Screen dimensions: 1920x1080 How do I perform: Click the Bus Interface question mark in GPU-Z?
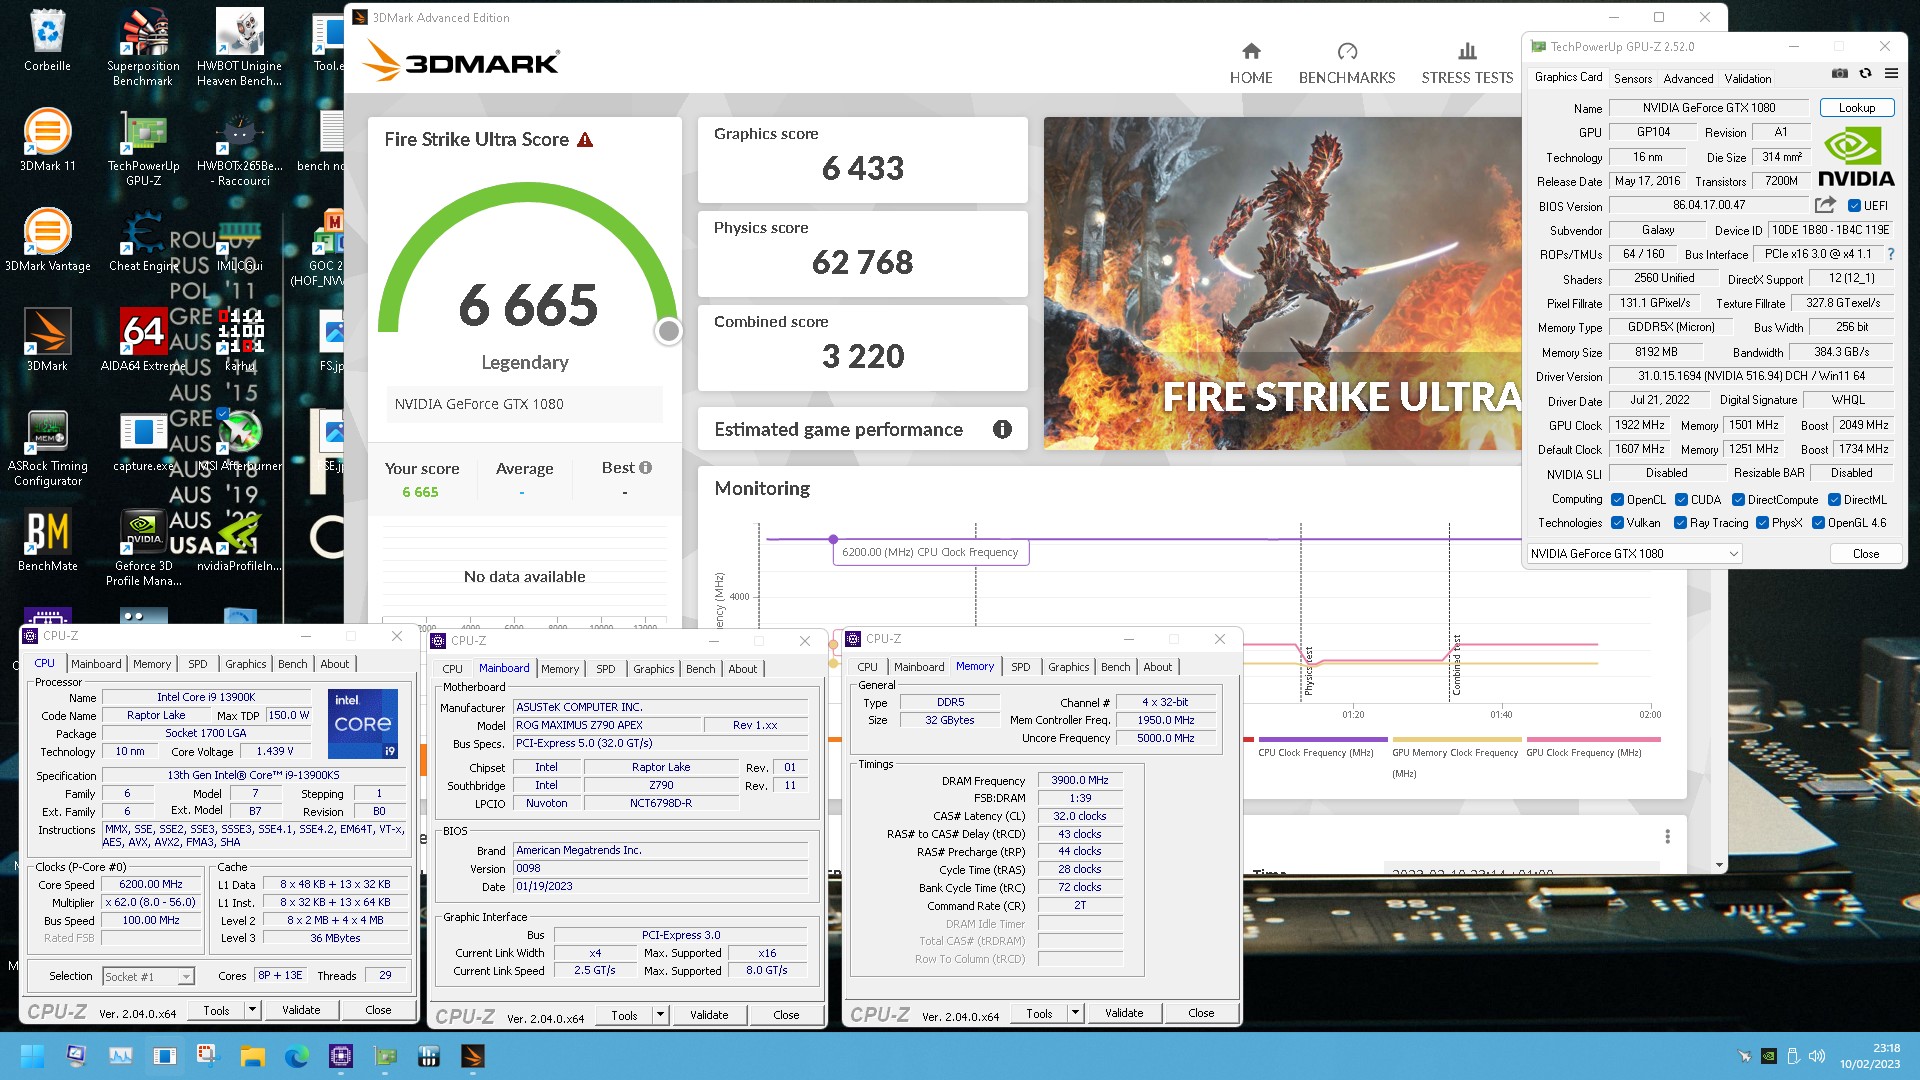click(1891, 254)
